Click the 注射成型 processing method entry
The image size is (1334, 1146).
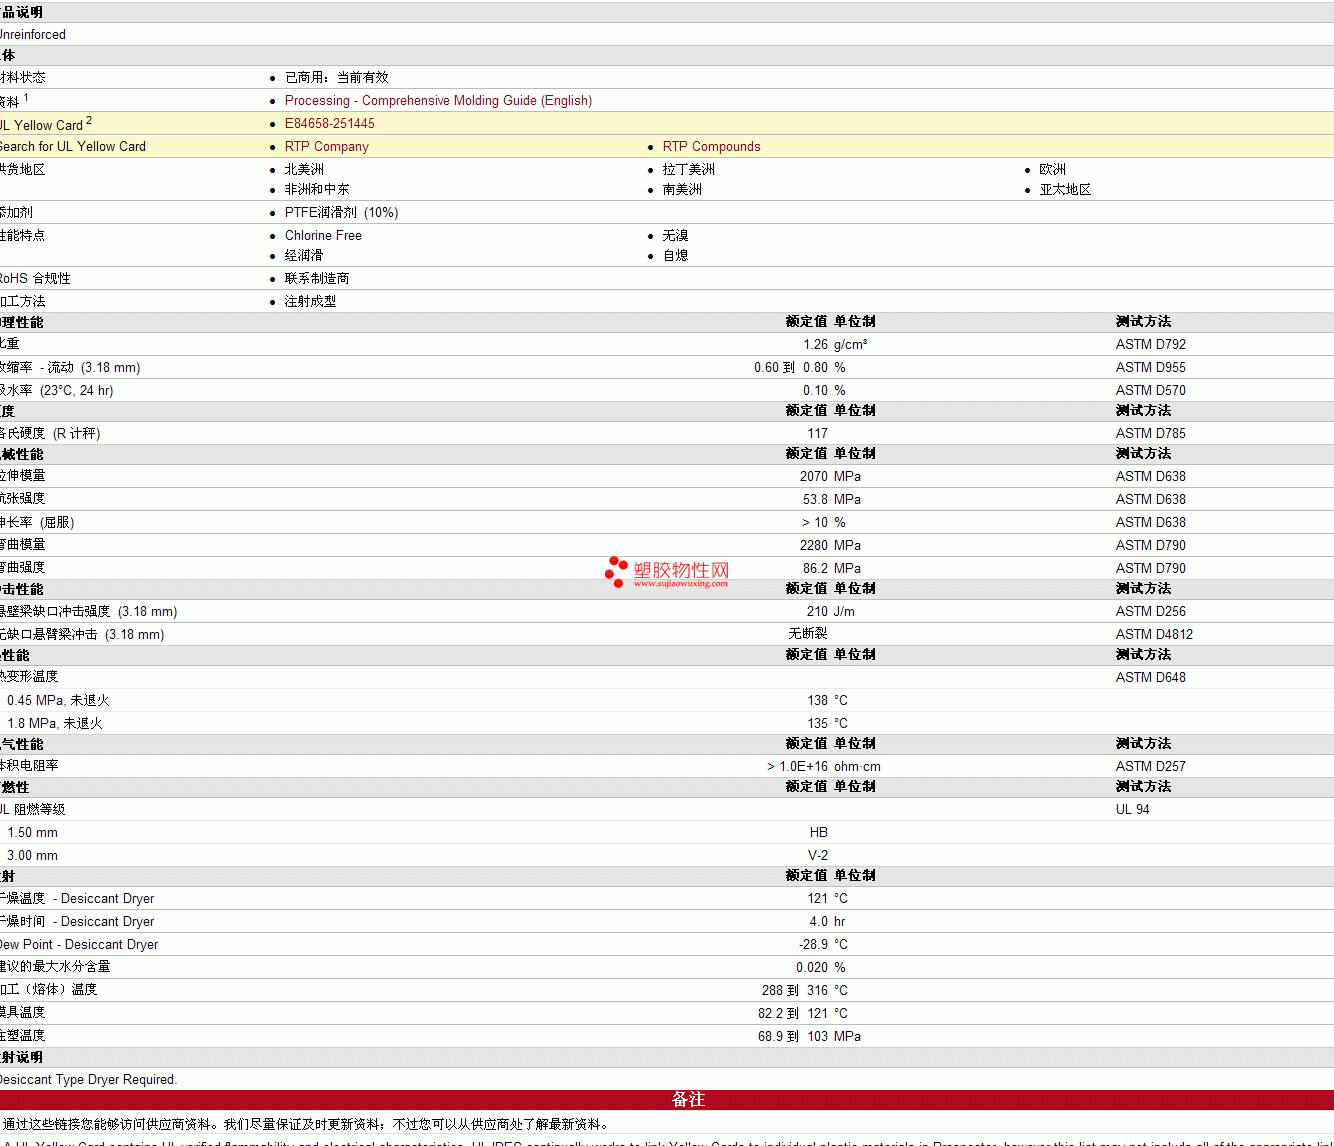310,302
